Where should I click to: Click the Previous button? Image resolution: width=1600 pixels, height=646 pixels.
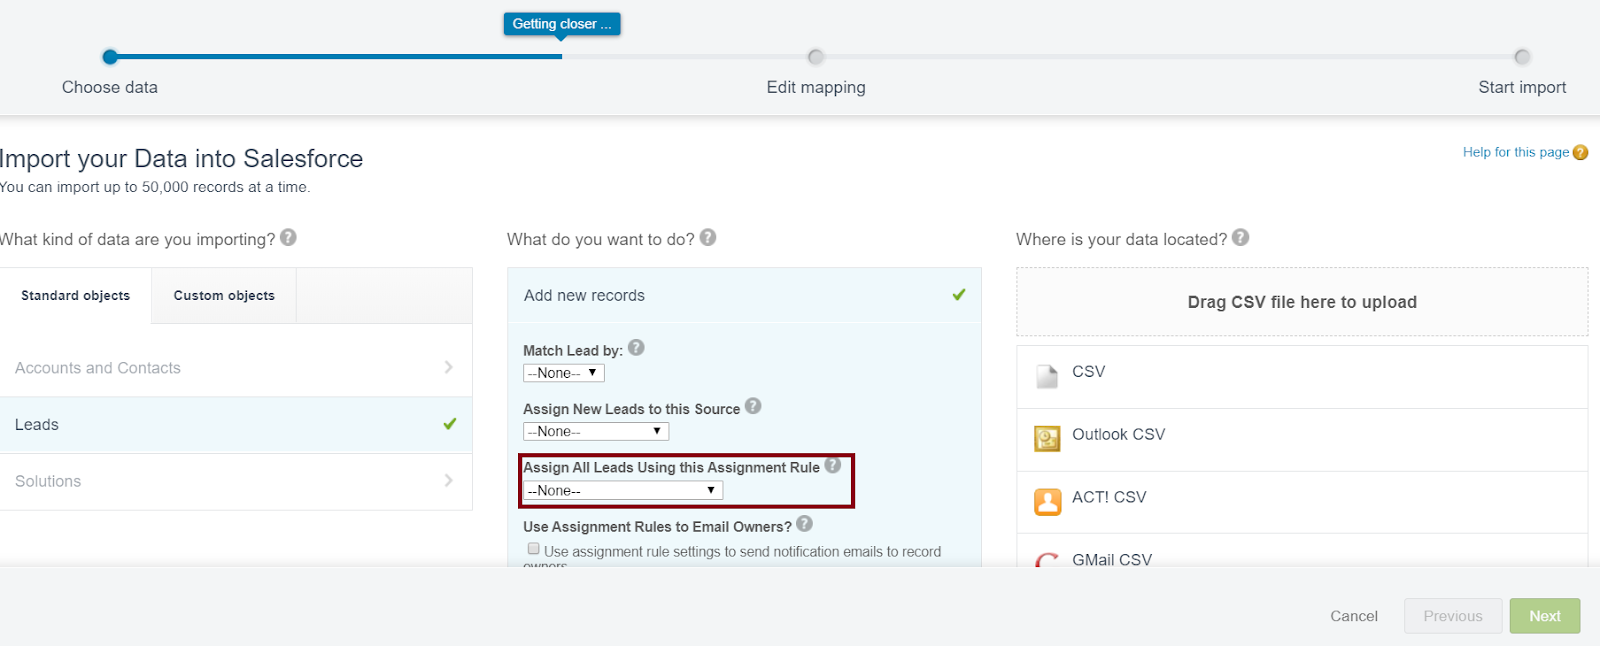(x=1453, y=616)
